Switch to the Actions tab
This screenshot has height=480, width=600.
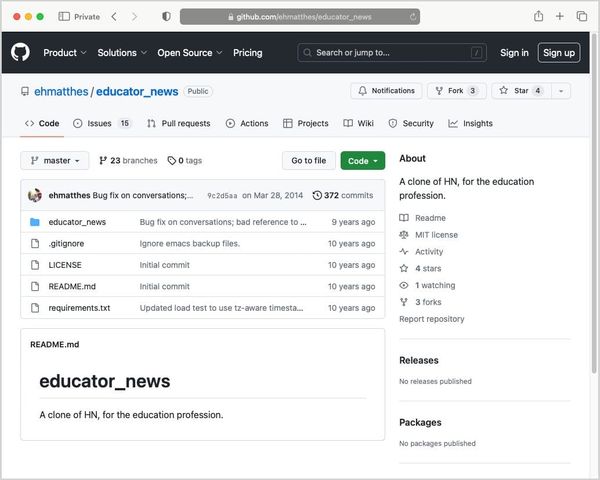tap(247, 123)
